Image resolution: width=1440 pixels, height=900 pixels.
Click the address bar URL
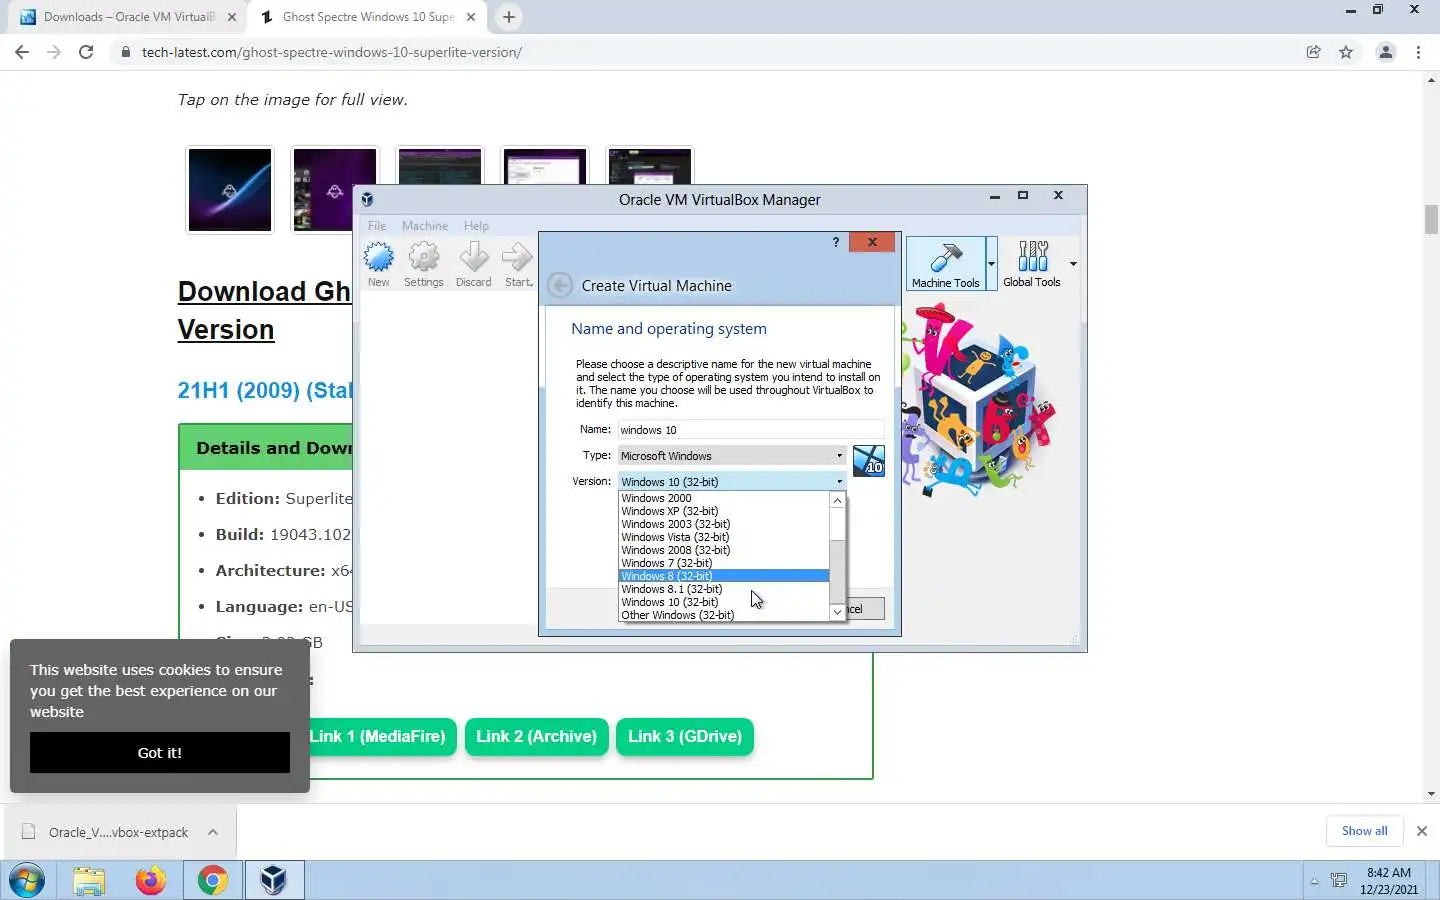pos(332,52)
